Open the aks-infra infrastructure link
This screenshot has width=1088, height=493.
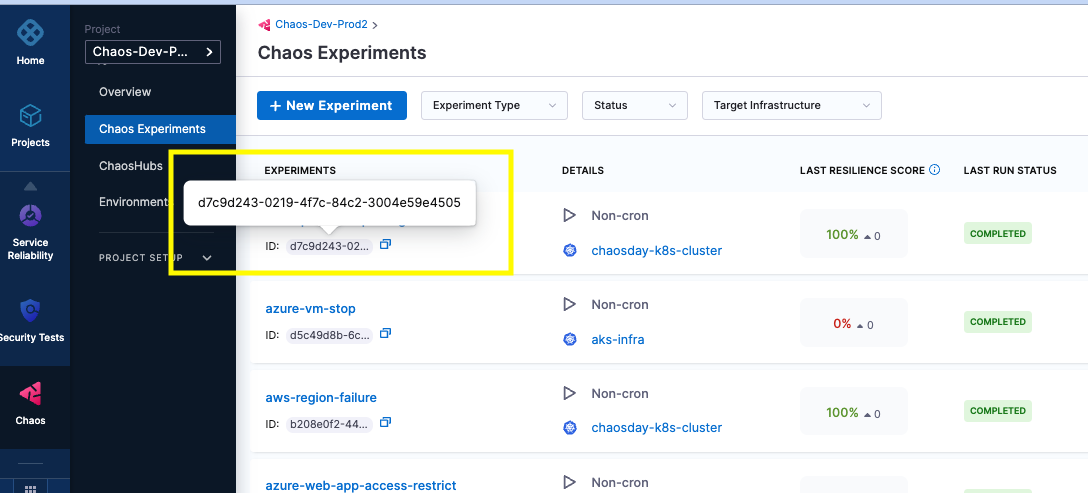click(617, 339)
